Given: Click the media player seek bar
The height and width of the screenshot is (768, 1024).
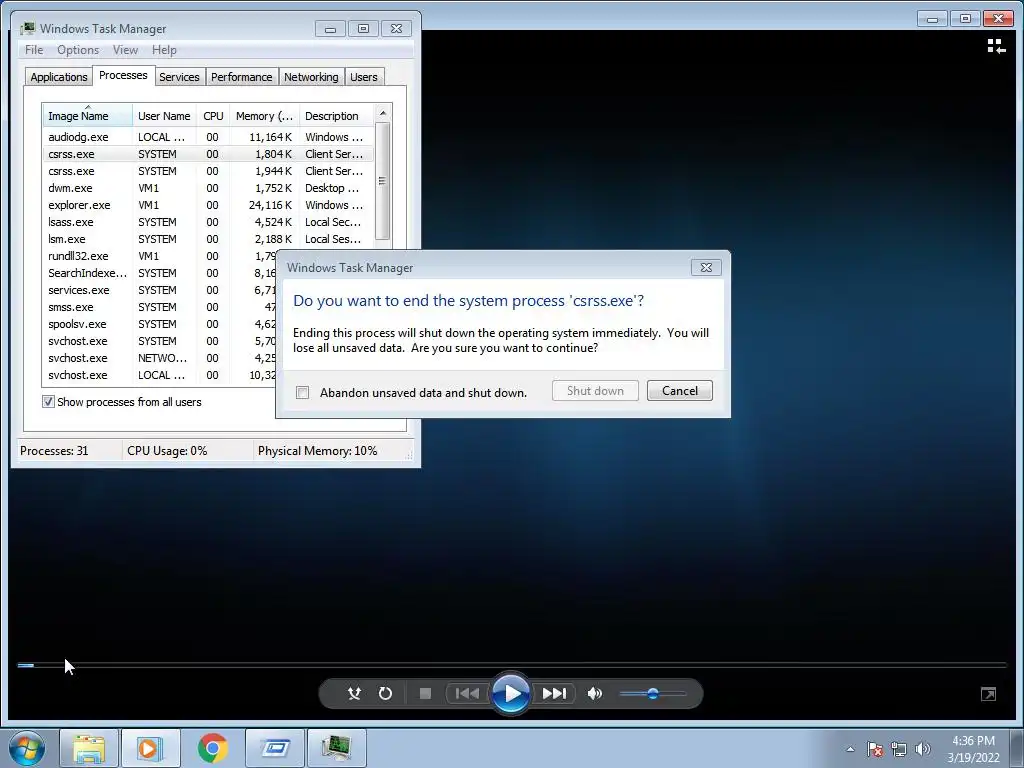Looking at the screenshot, I should 512,665.
